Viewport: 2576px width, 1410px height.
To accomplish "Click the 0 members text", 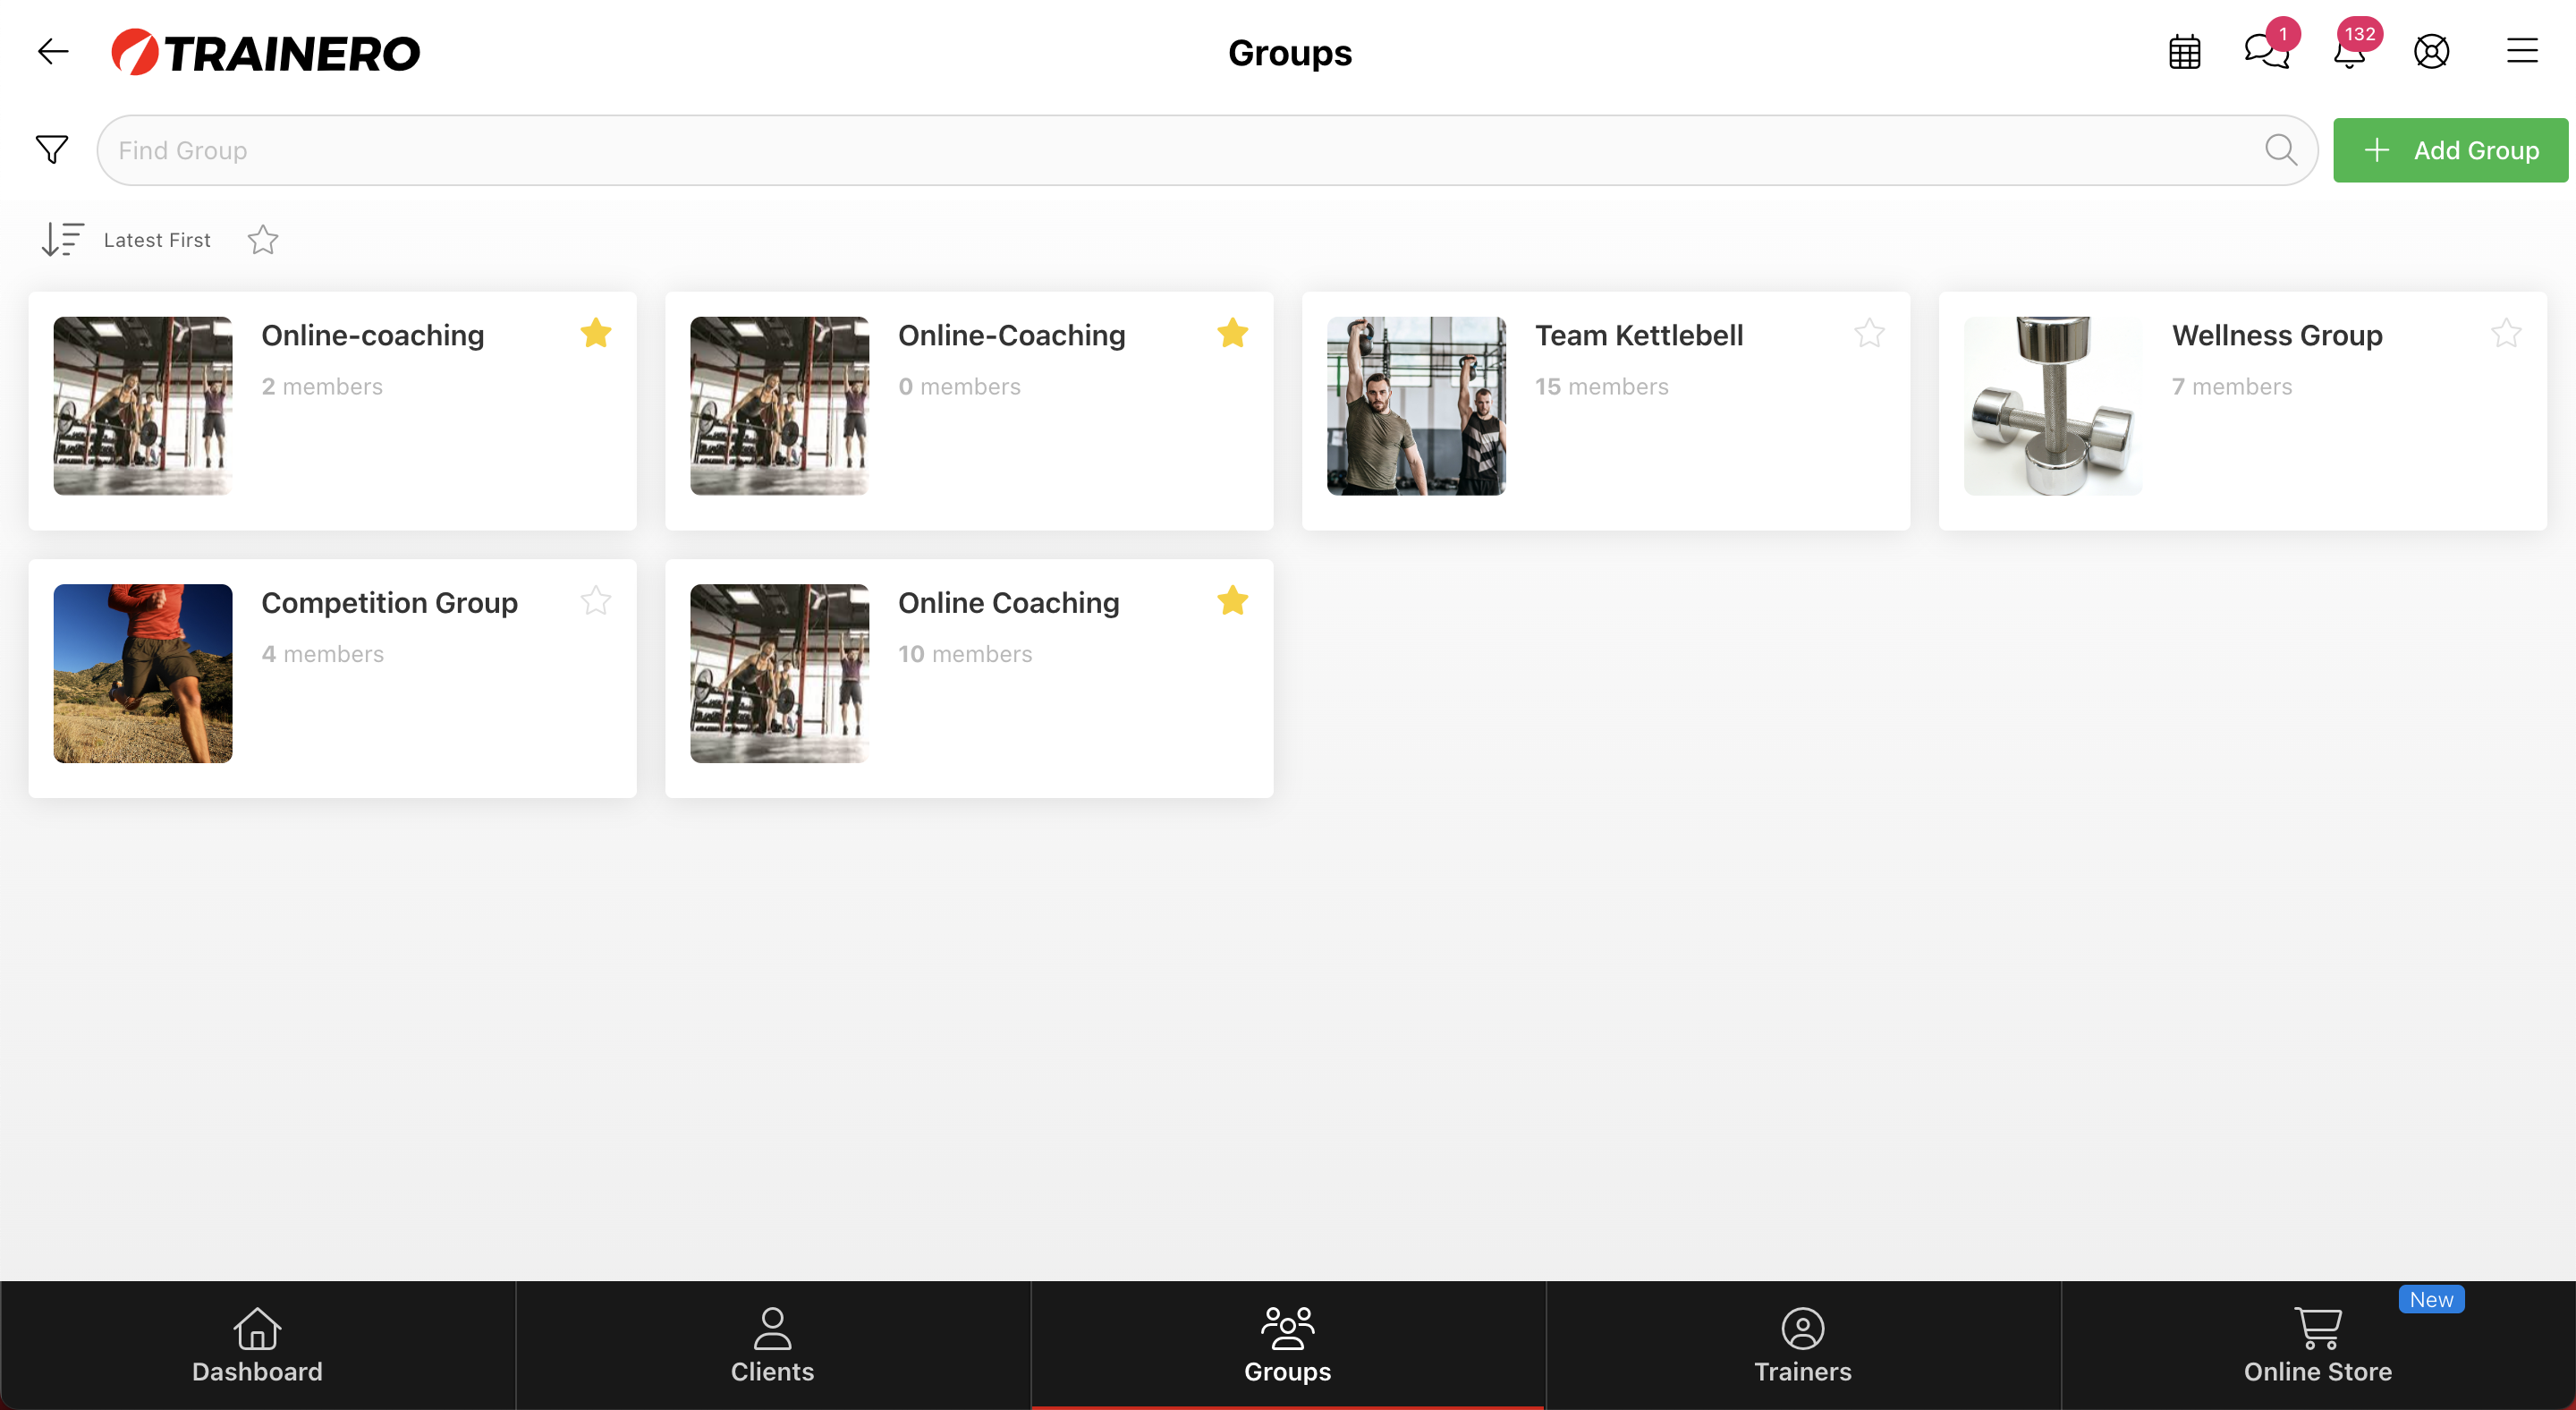I will tap(959, 387).
